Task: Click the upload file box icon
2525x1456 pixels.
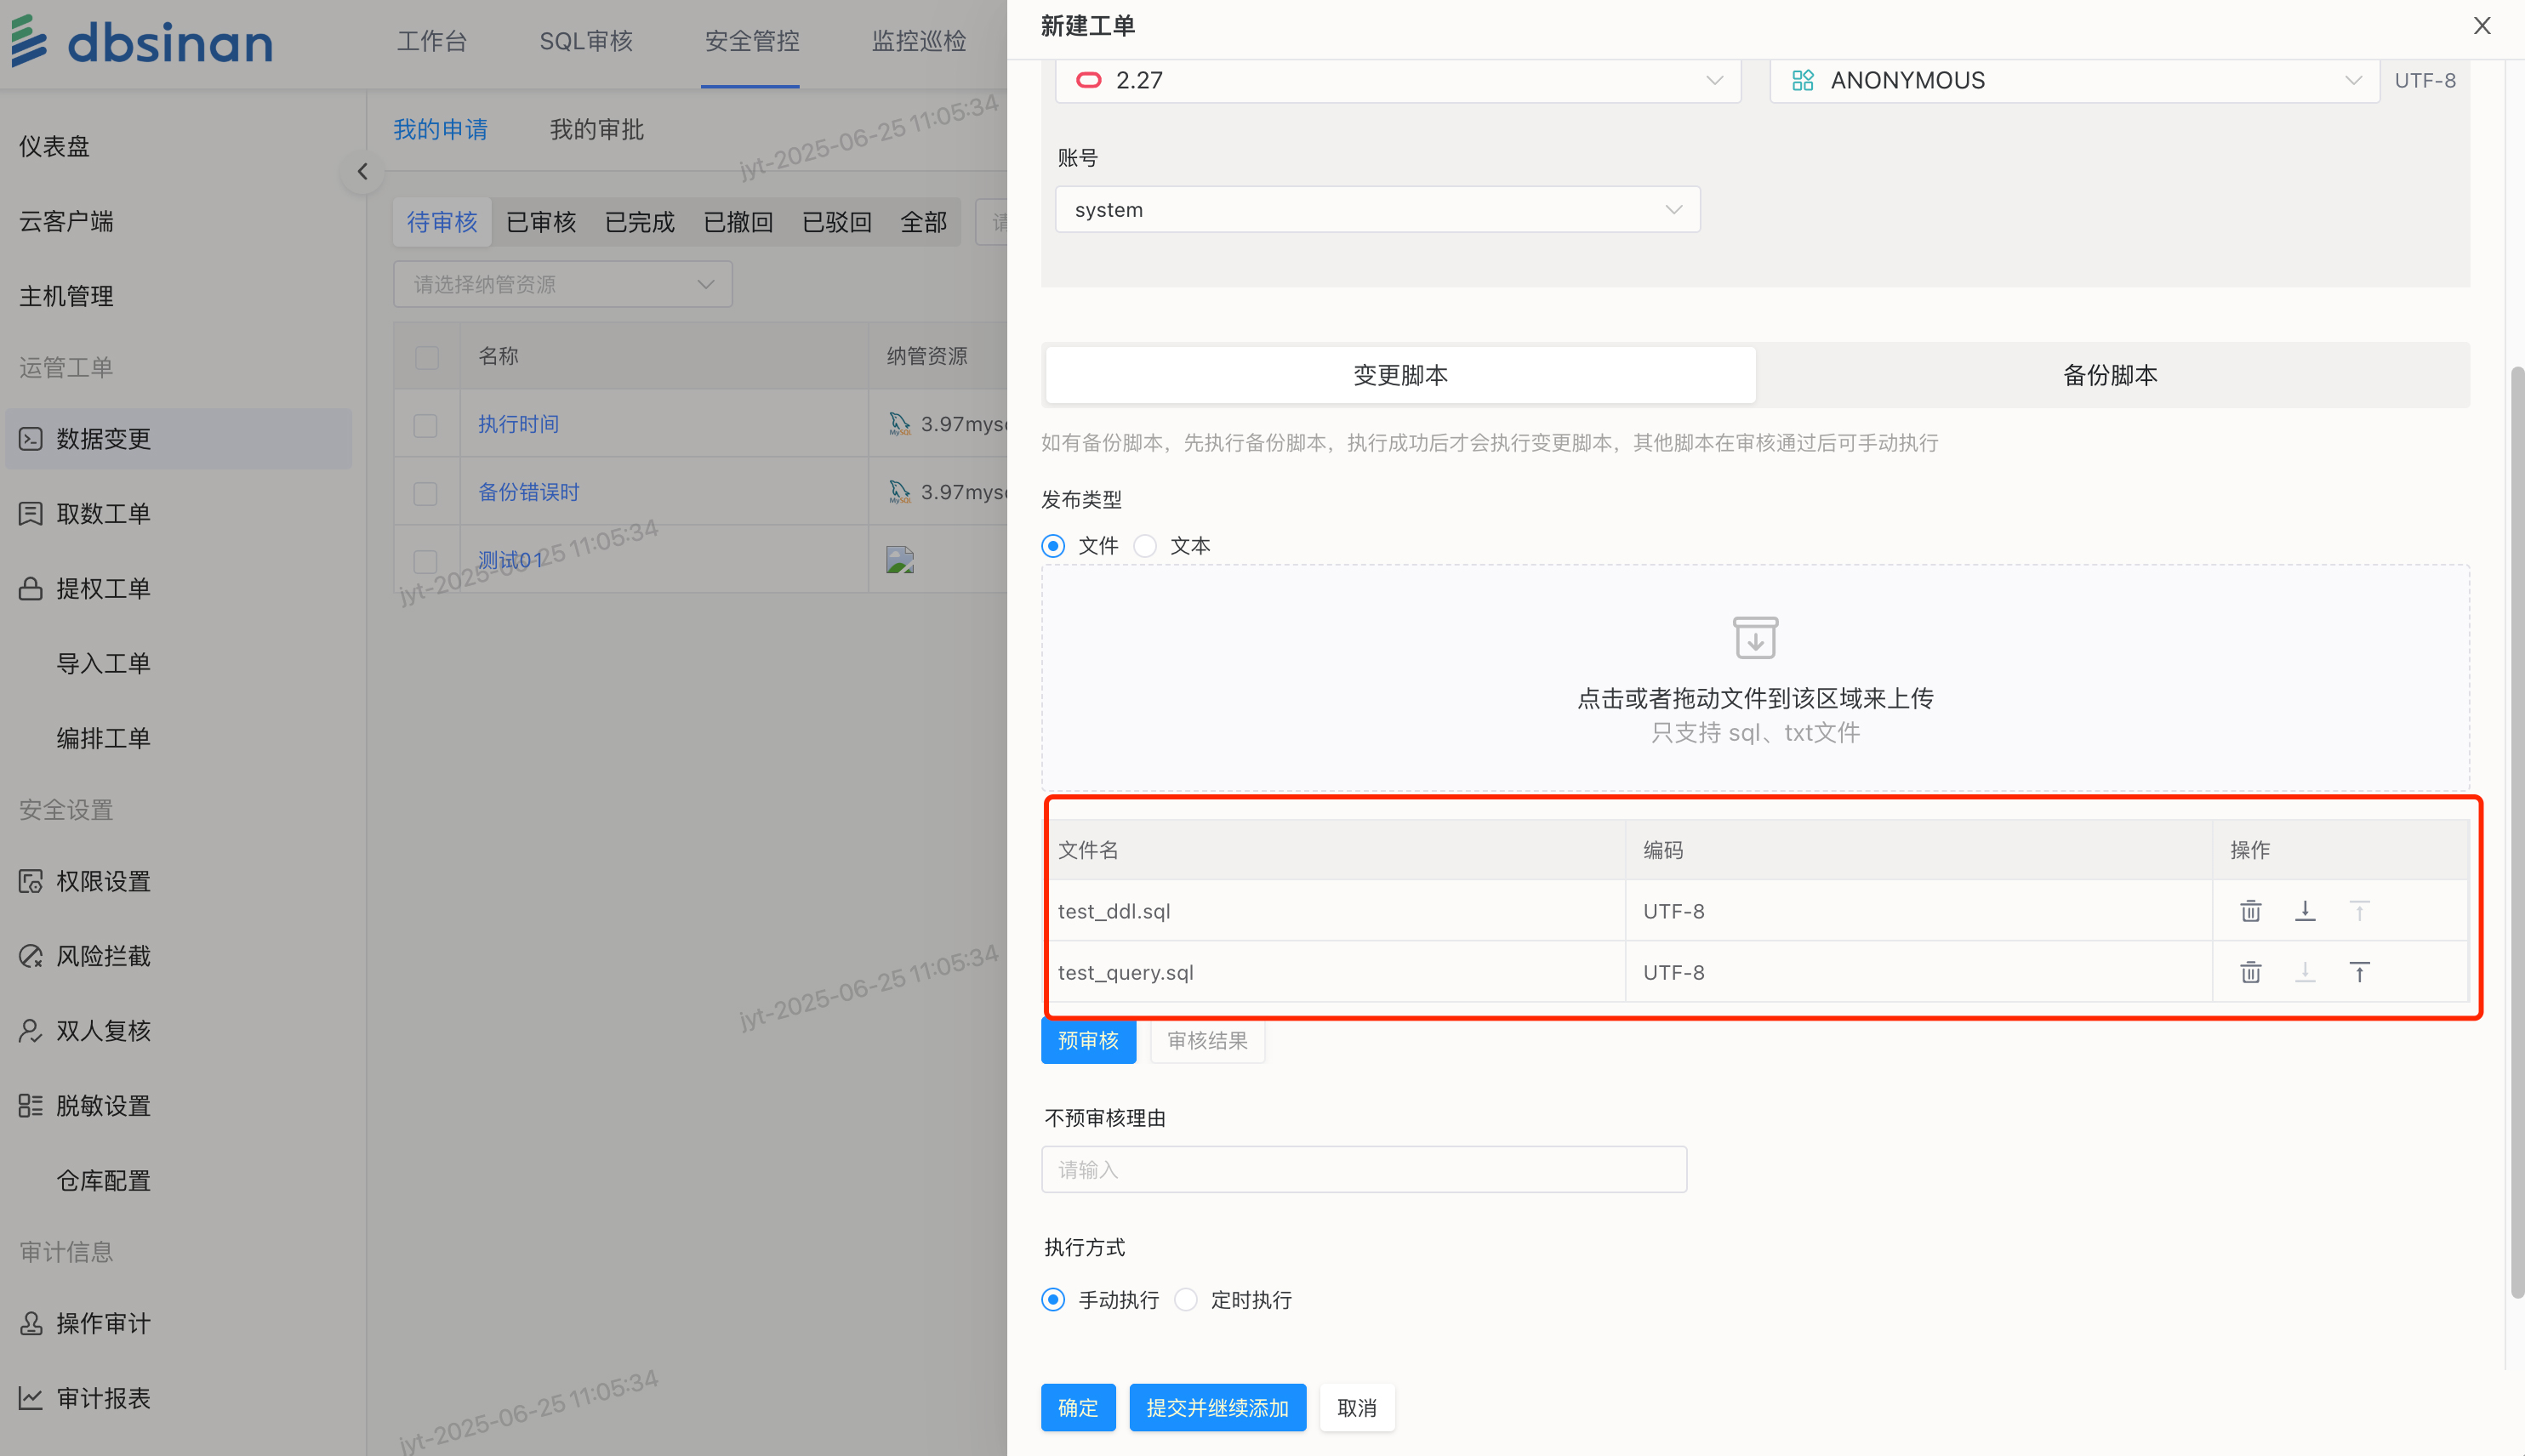Action: pos(1755,638)
